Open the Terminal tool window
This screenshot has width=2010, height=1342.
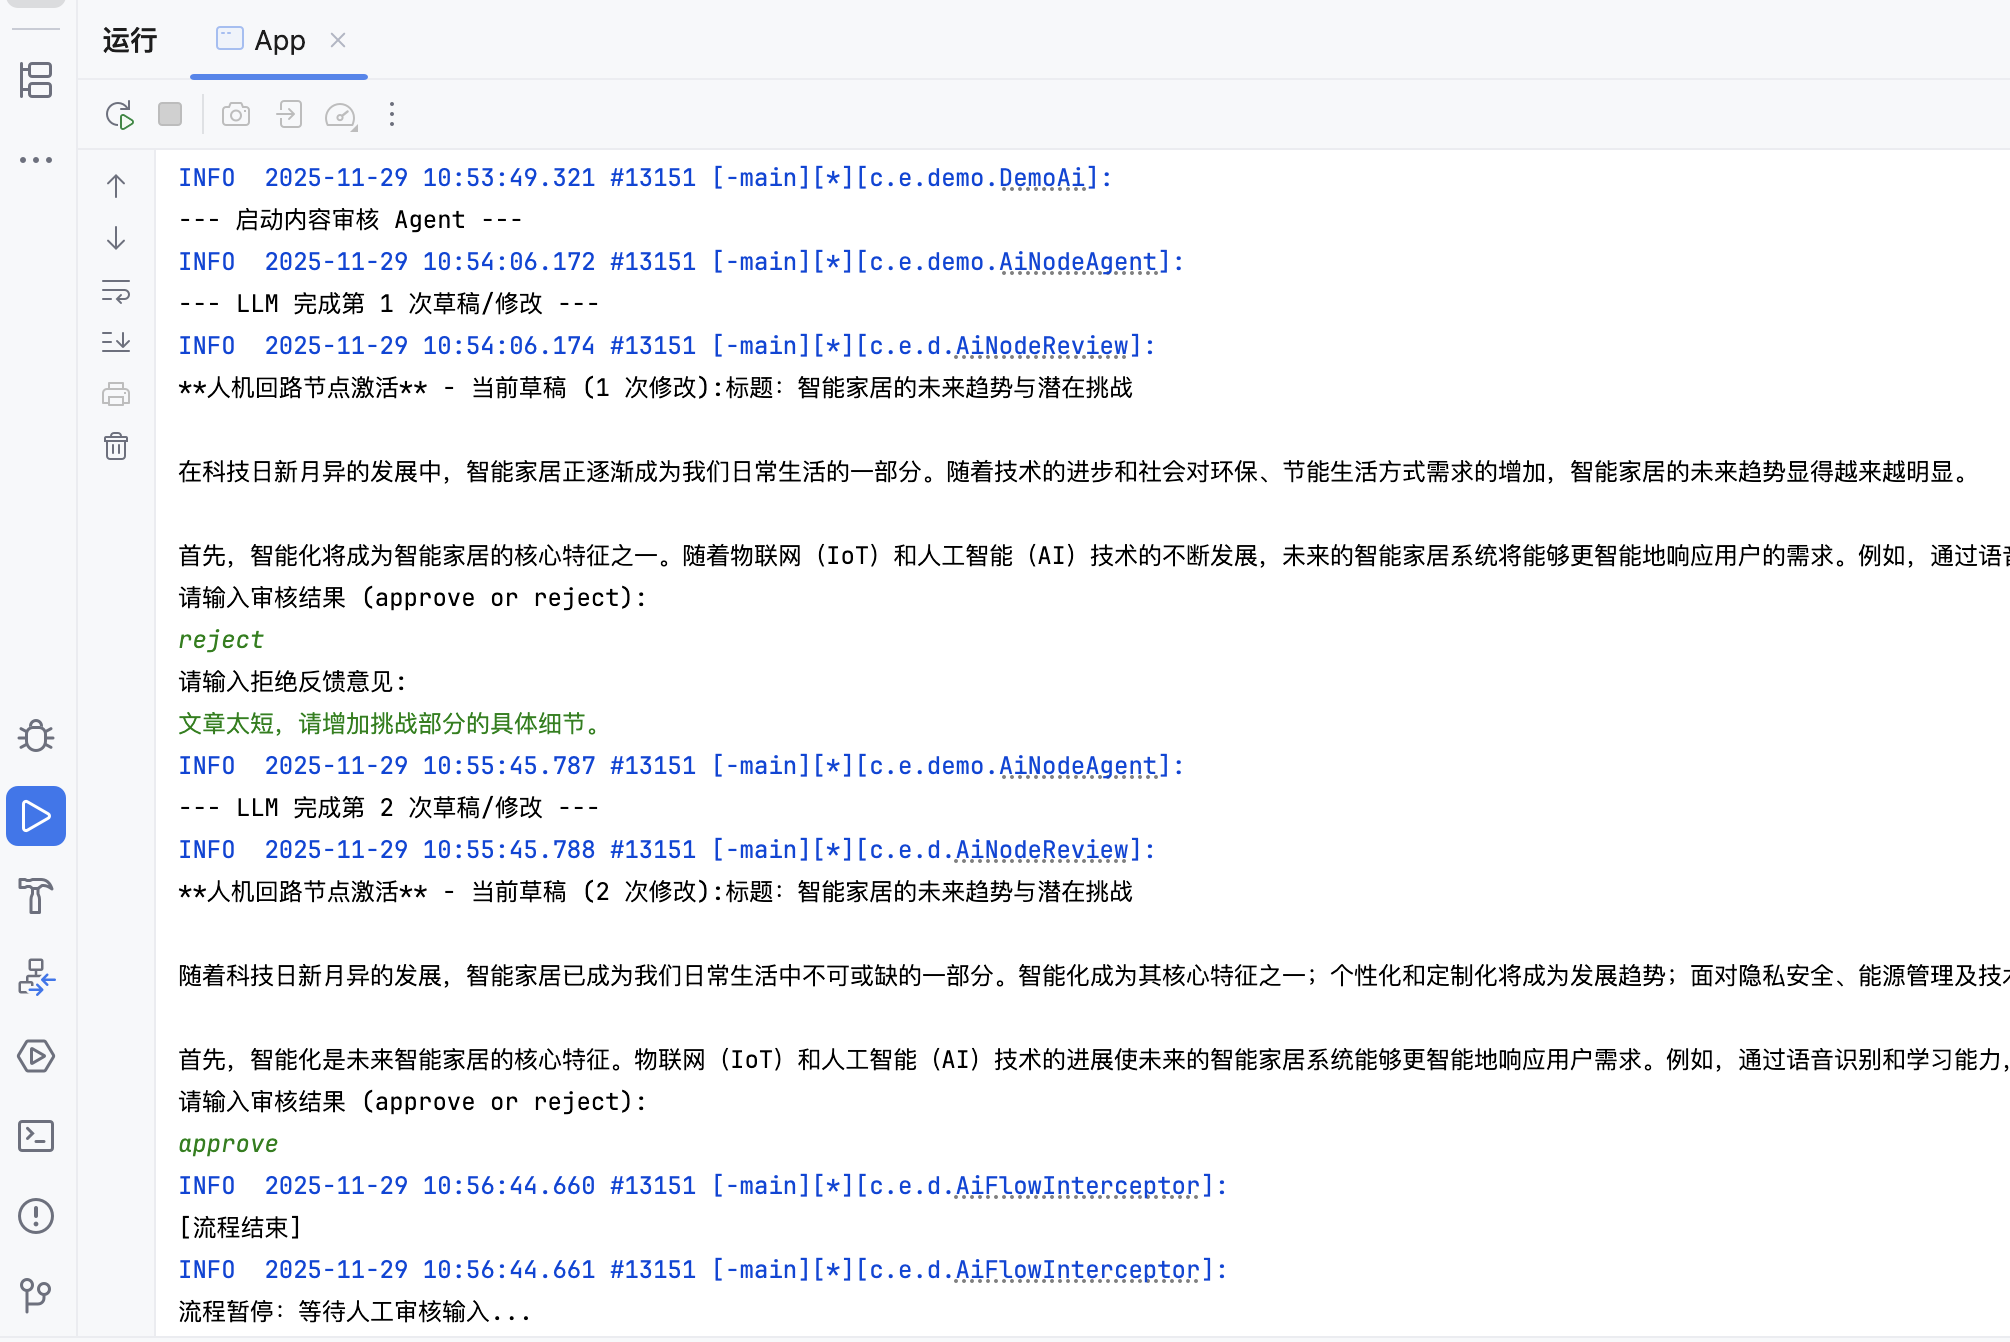tap(36, 1136)
